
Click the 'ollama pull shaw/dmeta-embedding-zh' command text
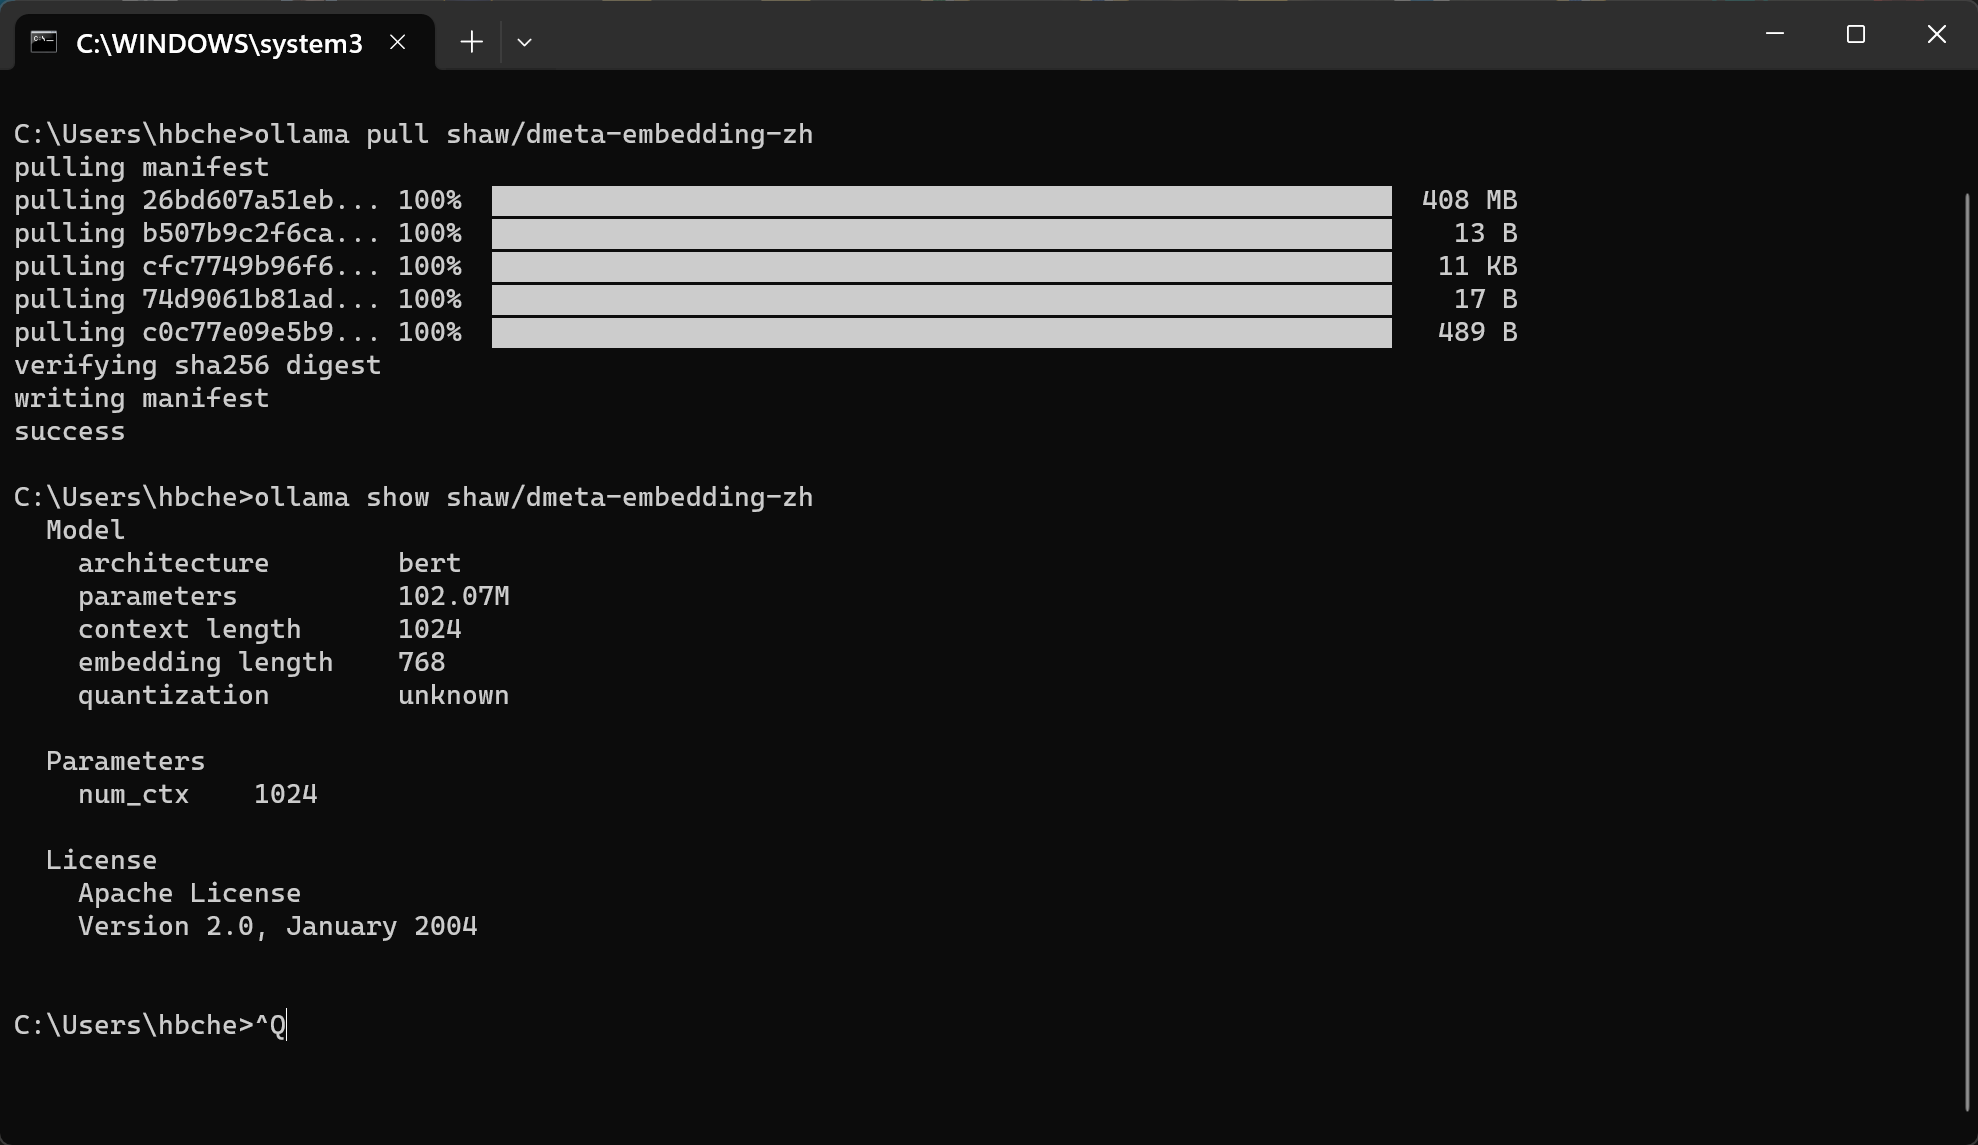click(533, 134)
